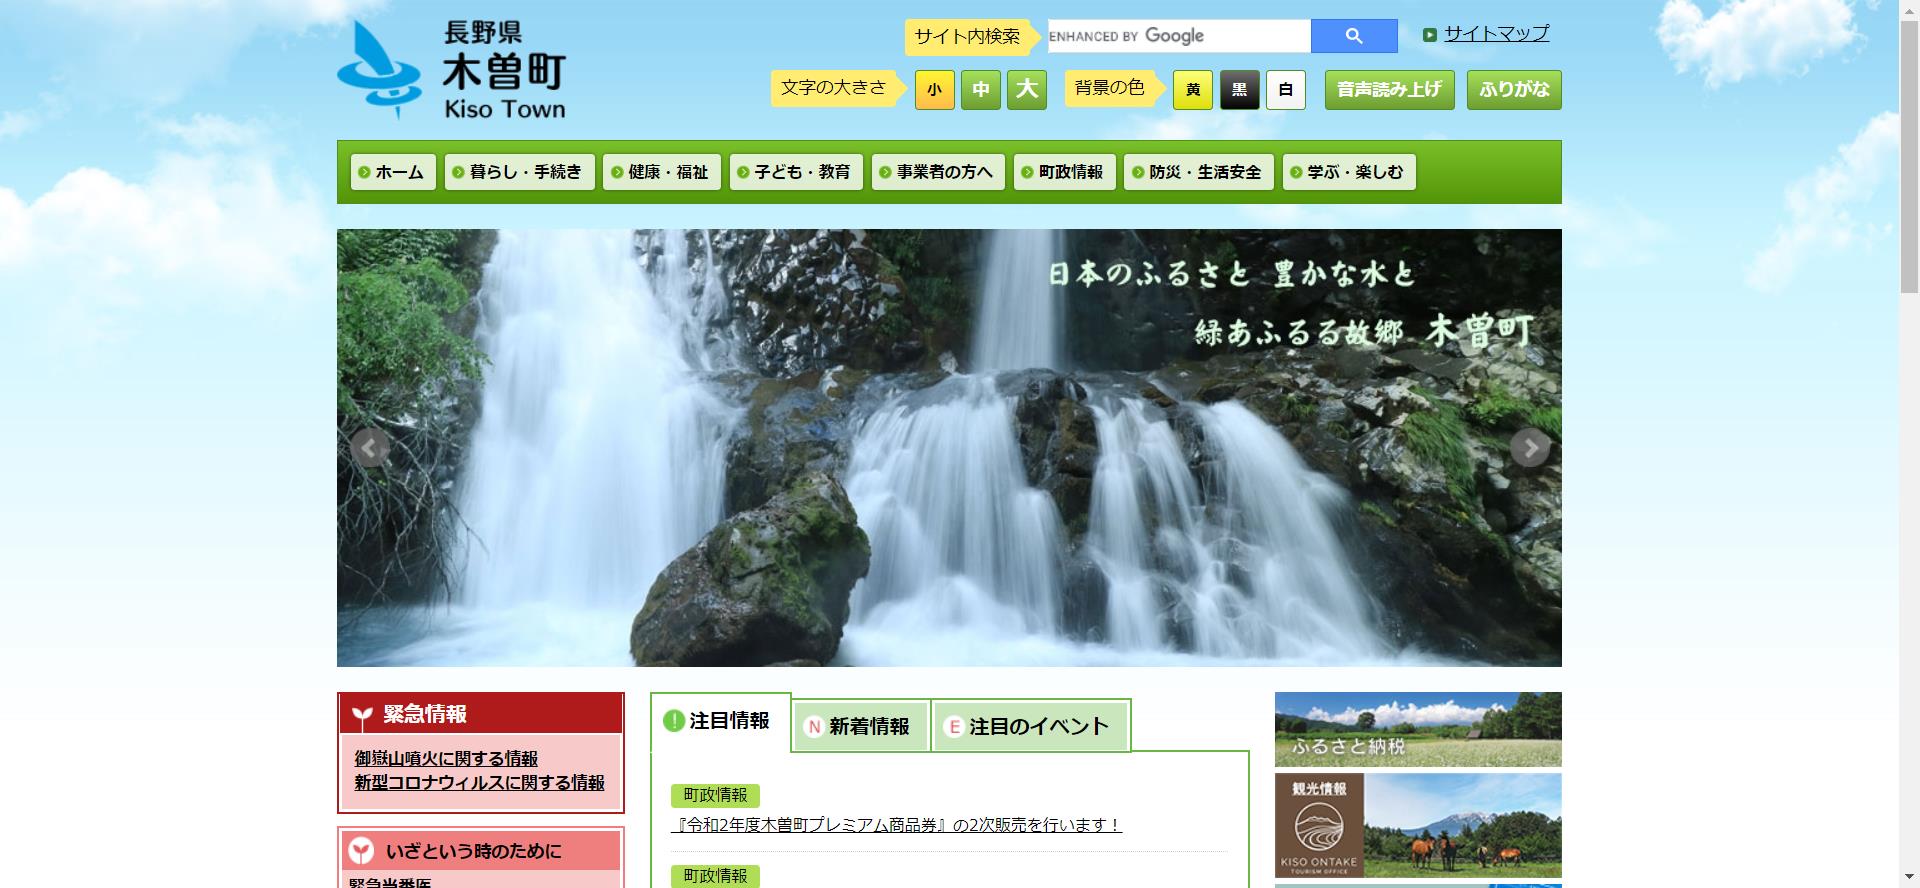The image size is (1920, 888).
Task: Set text size to medium (中)
Action: [980, 90]
